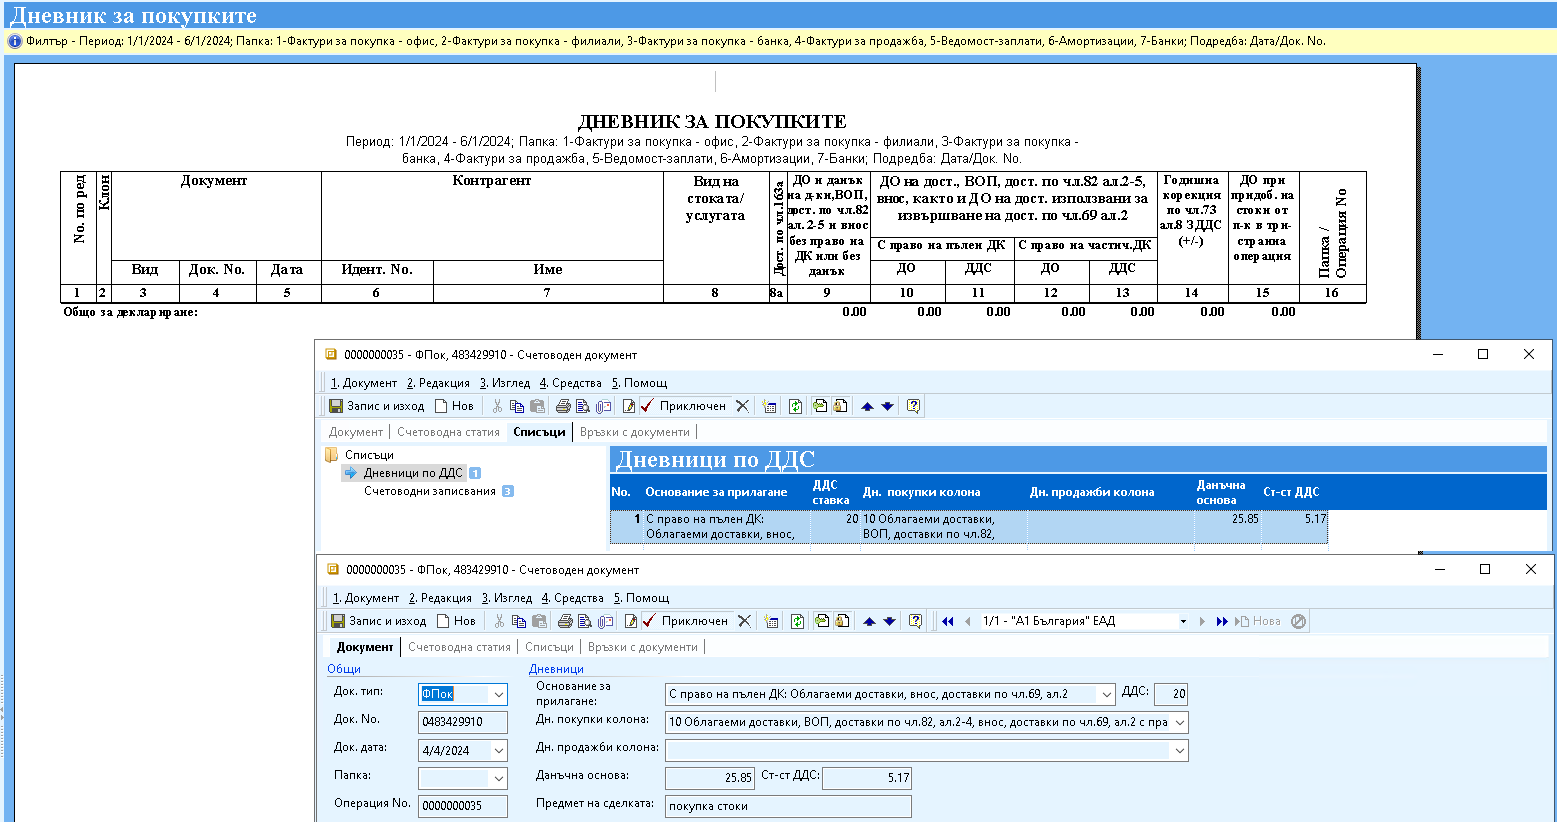Image resolution: width=1557 pixels, height=822 pixels.
Task: Click the edit note pencil icon in upper window
Action: pos(629,406)
